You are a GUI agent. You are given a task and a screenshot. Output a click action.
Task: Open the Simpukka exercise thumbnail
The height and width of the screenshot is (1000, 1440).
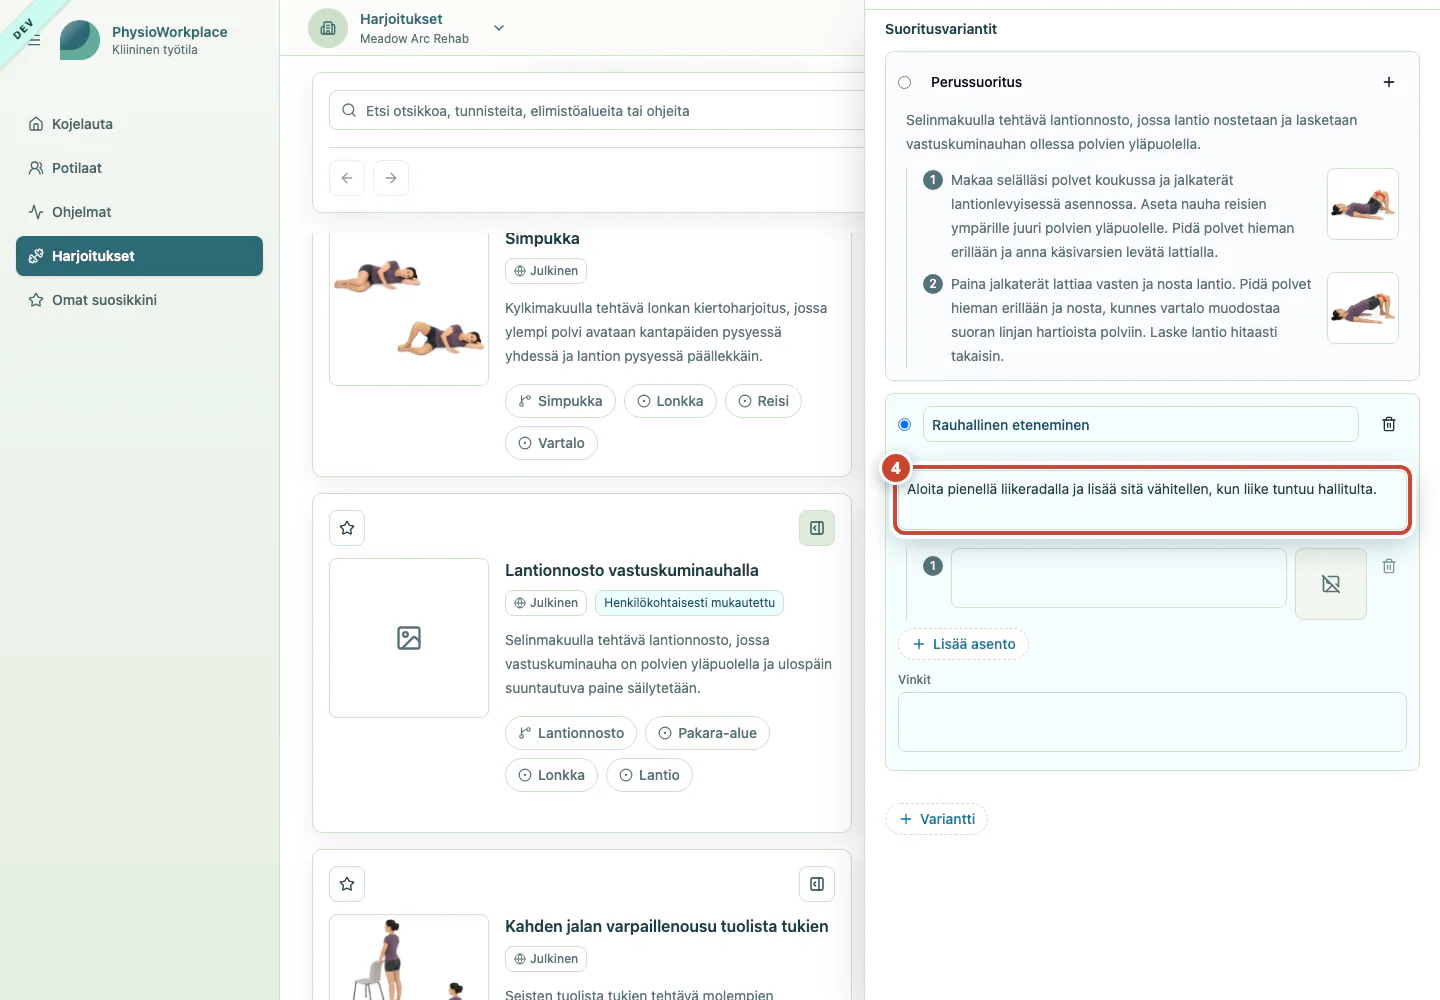(x=409, y=308)
